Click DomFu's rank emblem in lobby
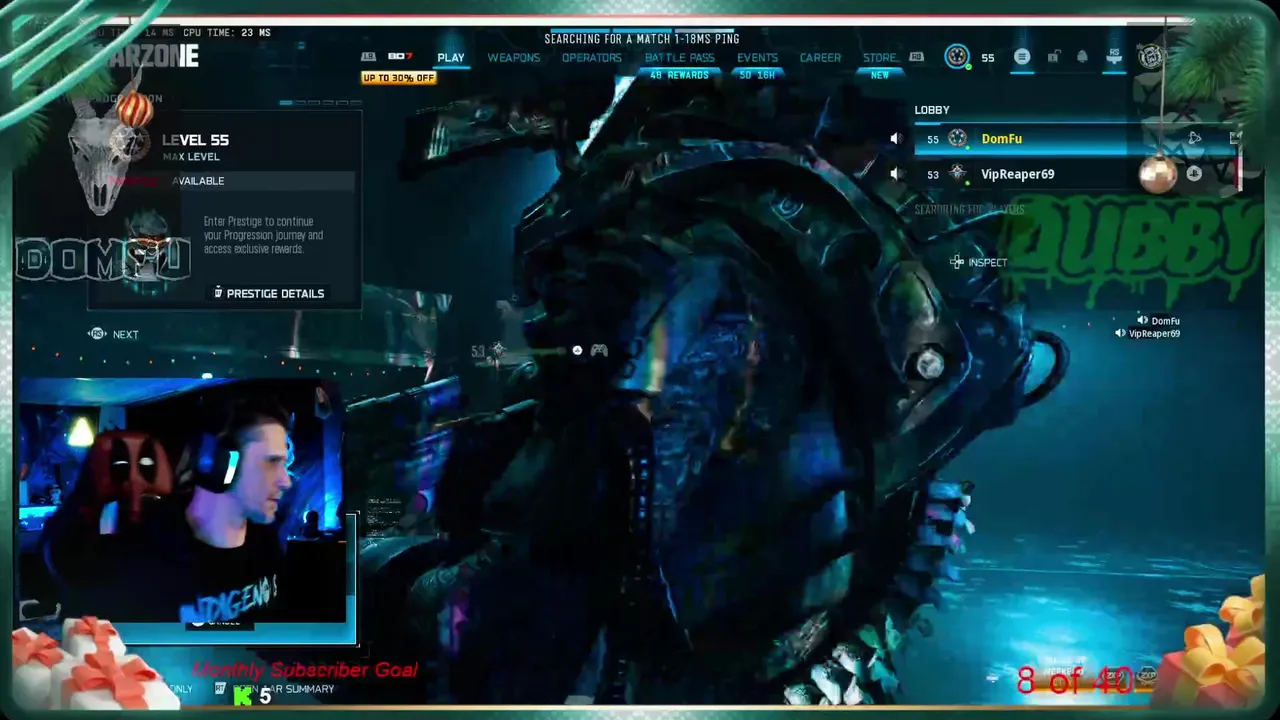The image size is (1280, 720). [957, 139]
